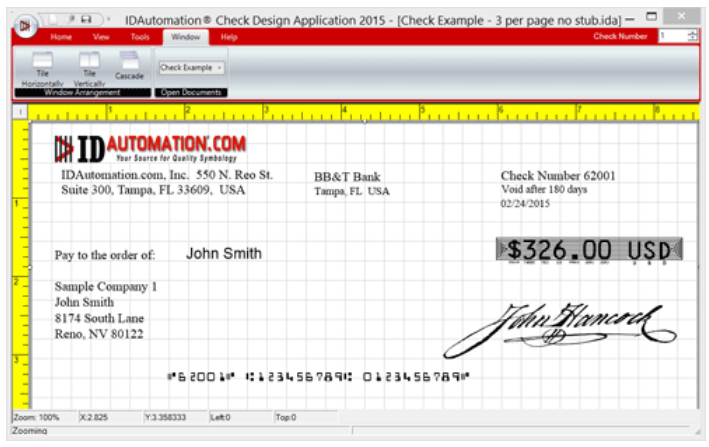709x447 pixels.
Task: Expand the quick access toolbar customize arrow
Action: 109,19
